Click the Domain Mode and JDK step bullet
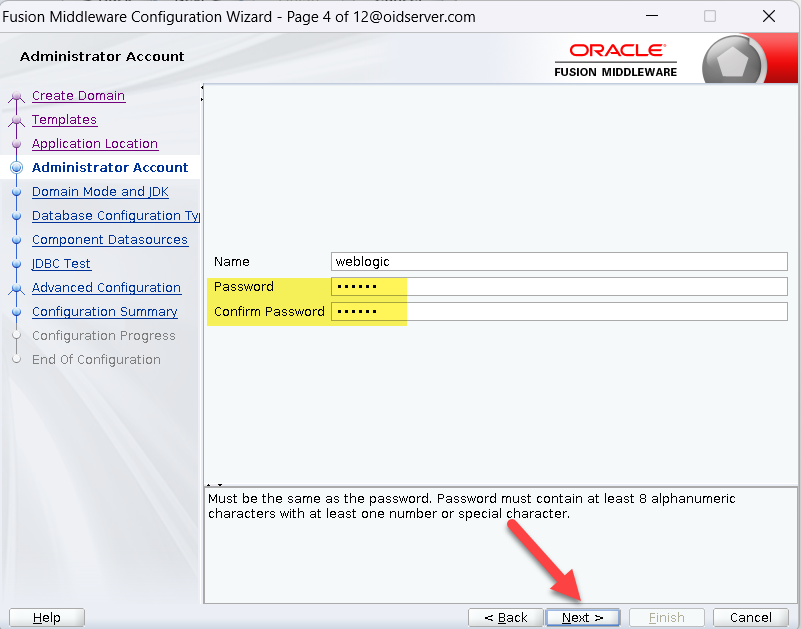Screen dimensions: 801x629 click(16, 192)
